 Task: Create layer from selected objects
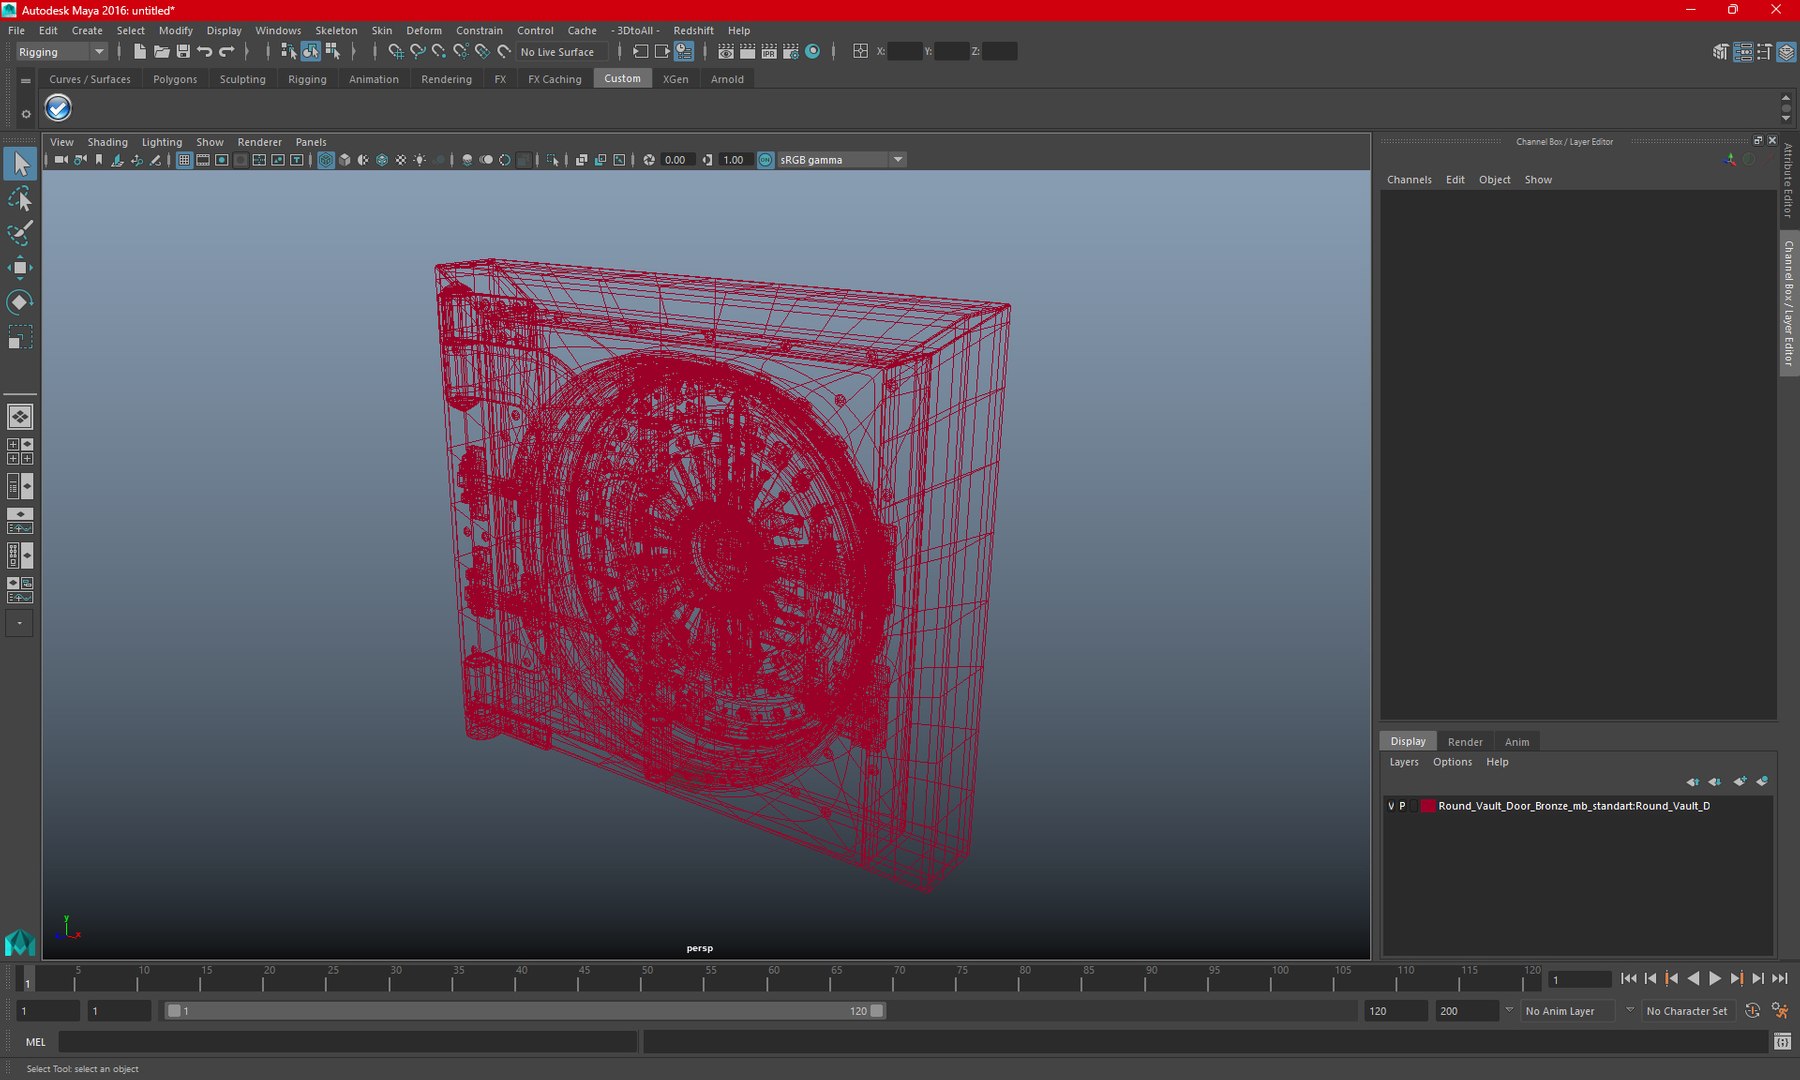click(1762, 782)
